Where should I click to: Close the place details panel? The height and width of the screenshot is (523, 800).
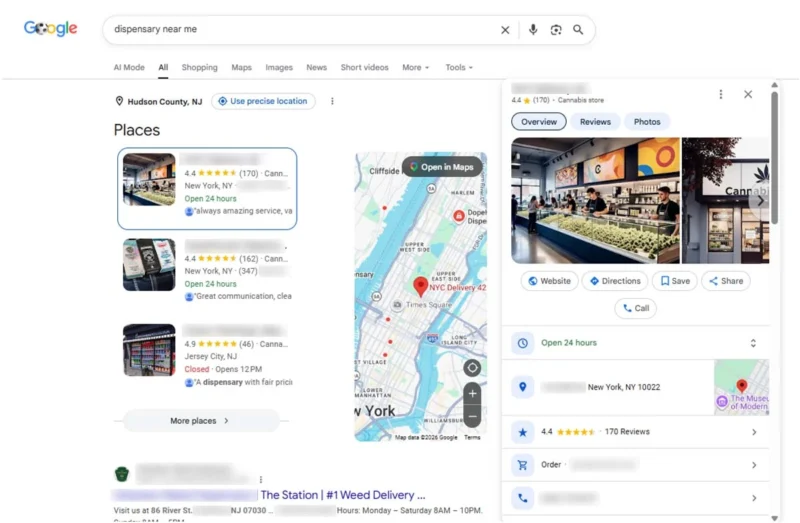748,94
